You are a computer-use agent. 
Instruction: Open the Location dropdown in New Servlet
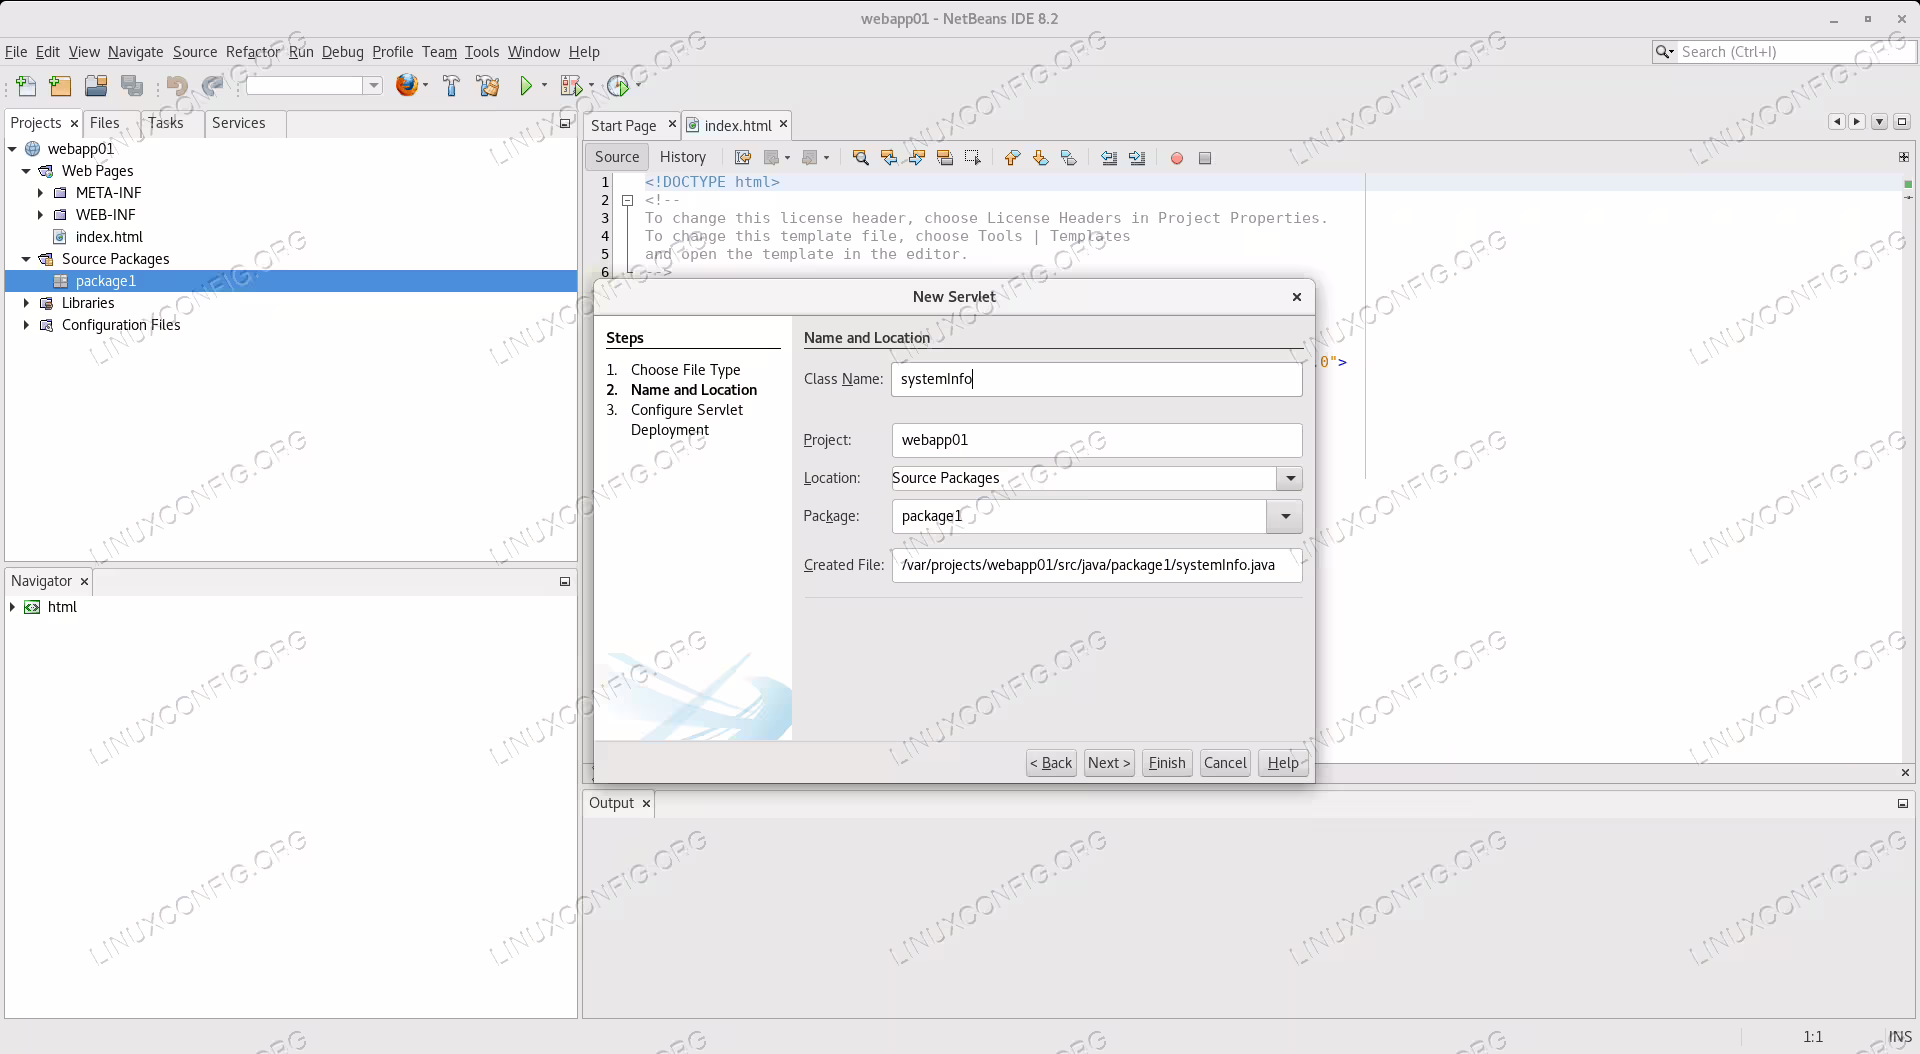tap(1290, 478)
